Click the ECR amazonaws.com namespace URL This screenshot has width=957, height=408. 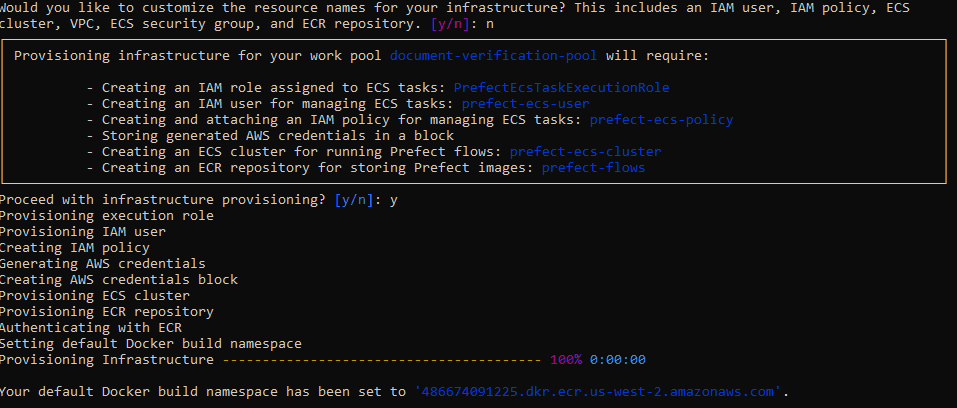602,391
